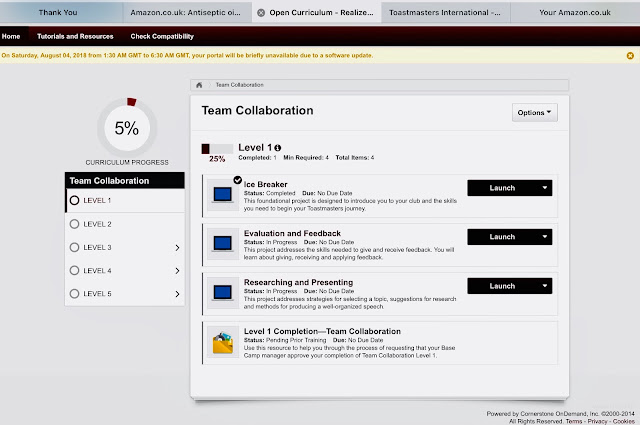
Task: Click 'Status: Pending Prior Training' text
Action: click(x=285, y=340)
